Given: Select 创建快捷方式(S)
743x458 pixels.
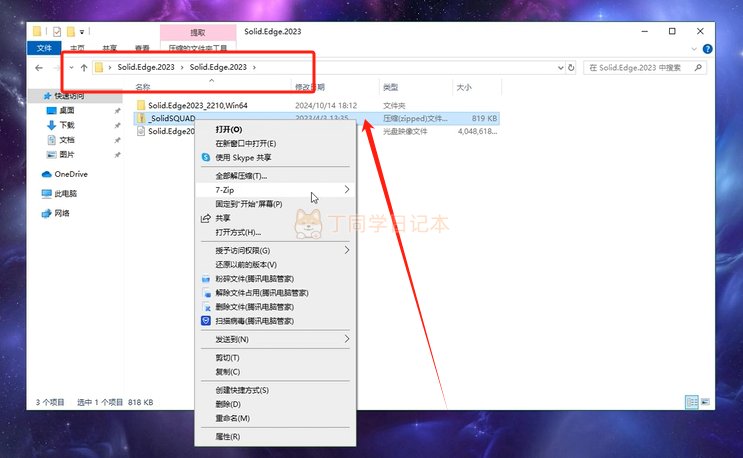Looking at the screenshot, I should (x=275, y=390).
